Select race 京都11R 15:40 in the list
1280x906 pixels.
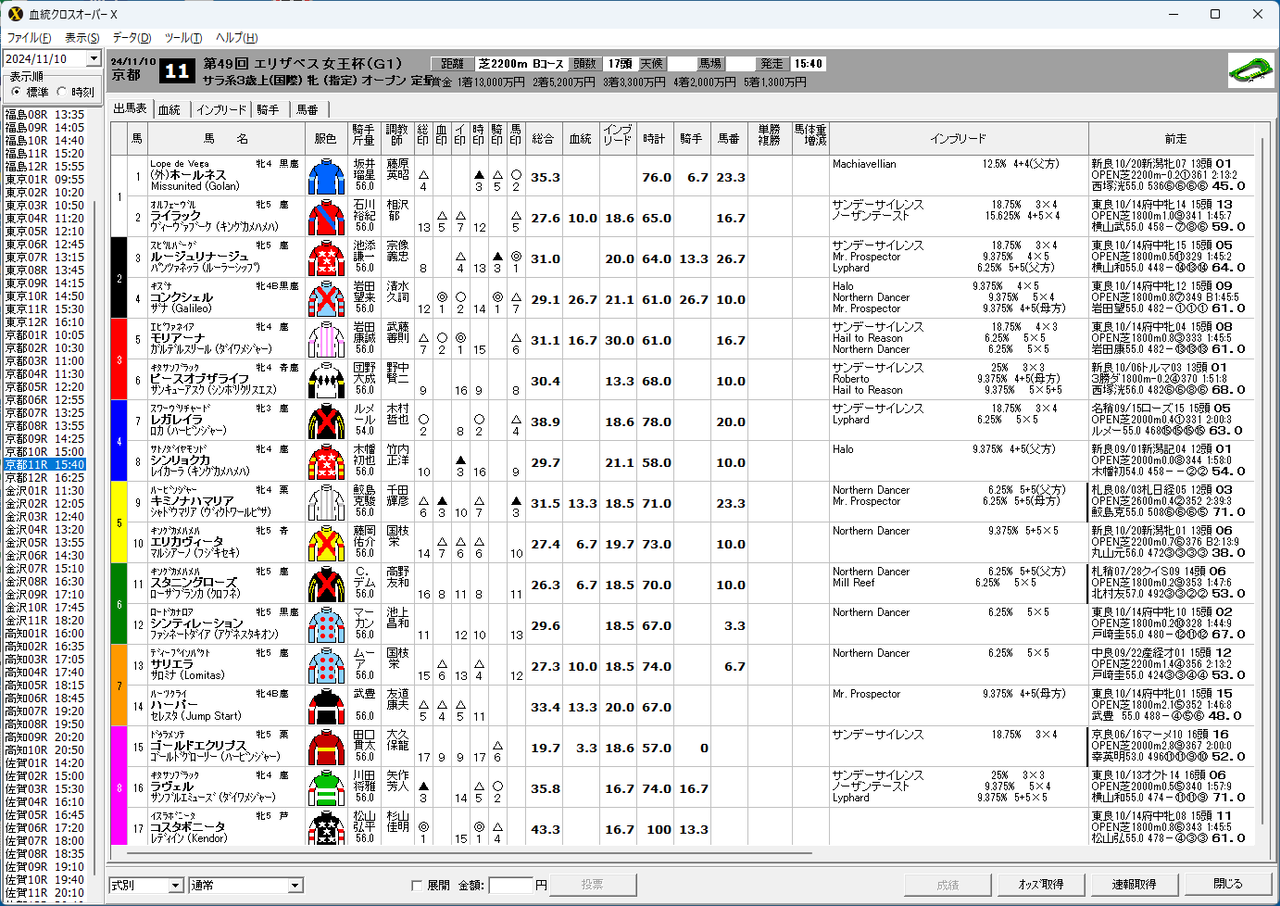(45, 465)
